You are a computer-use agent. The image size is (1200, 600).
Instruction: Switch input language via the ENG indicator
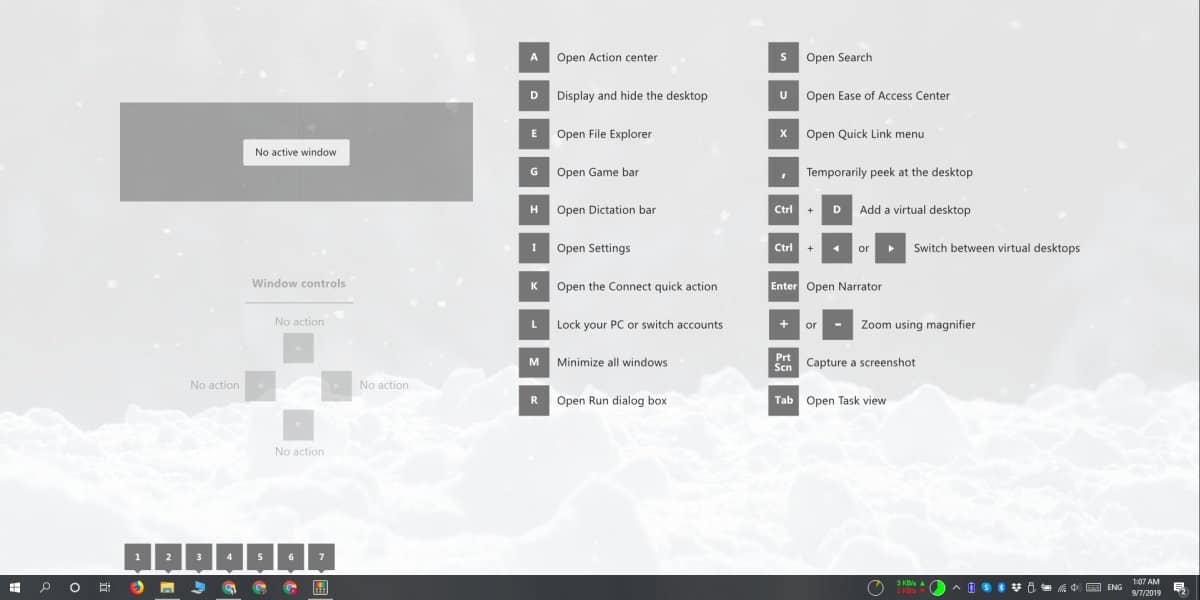click(1114, 589)
